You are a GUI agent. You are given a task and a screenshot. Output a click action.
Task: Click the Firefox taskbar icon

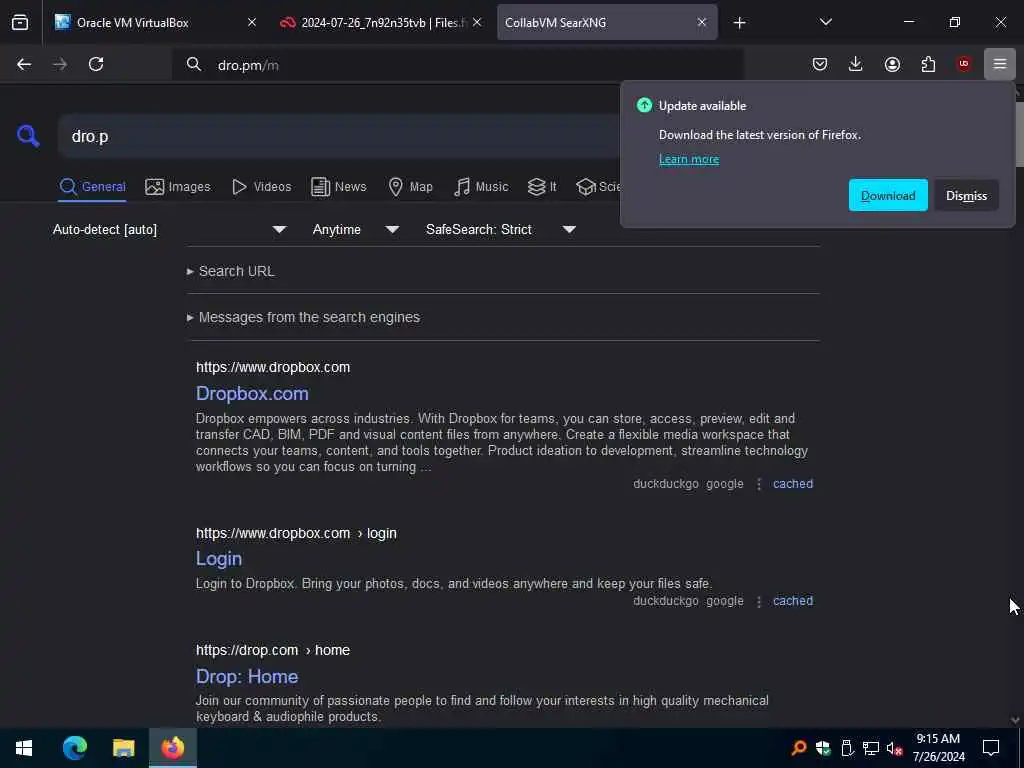pyautogui.click(x=172, y=748)
